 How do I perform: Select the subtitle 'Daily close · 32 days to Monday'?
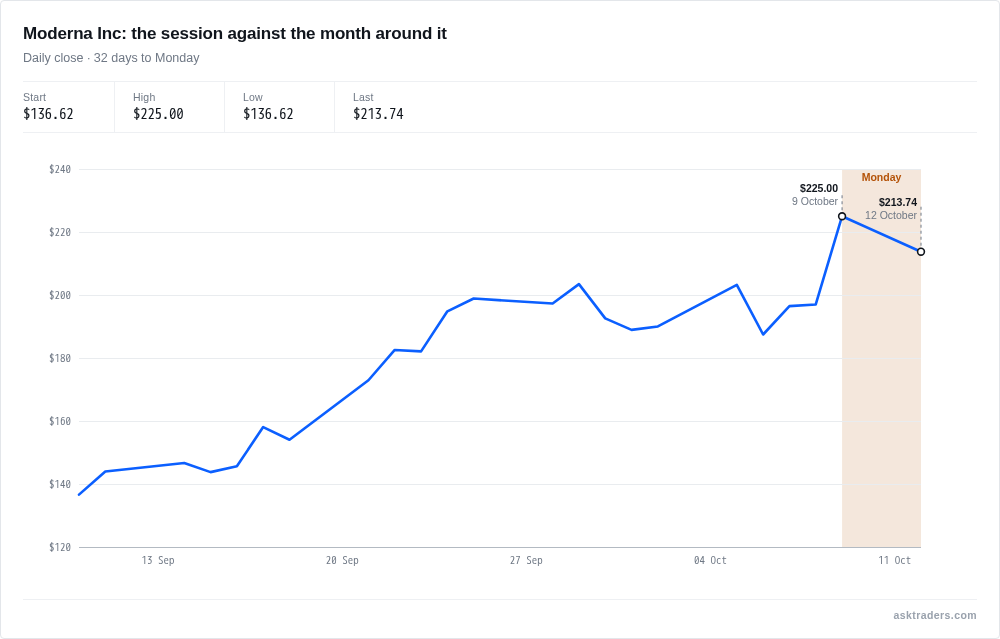click(x=111, y=57)
